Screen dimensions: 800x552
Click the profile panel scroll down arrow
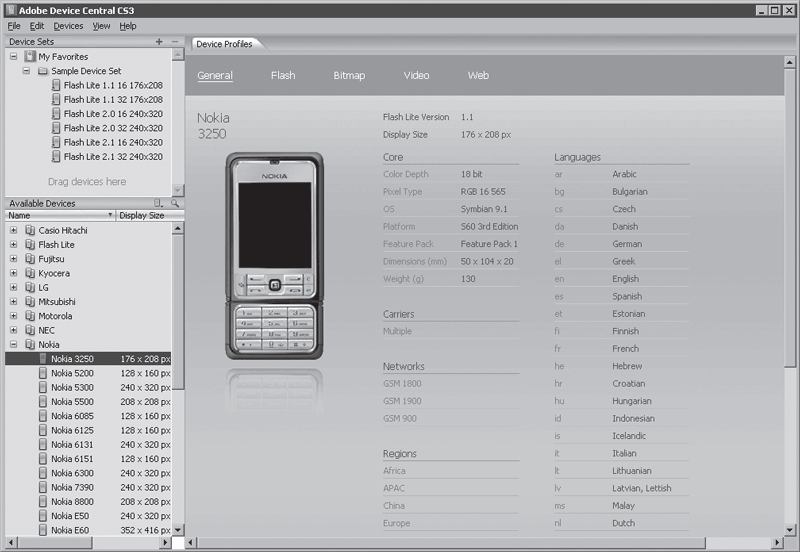(x=789, y=530)
